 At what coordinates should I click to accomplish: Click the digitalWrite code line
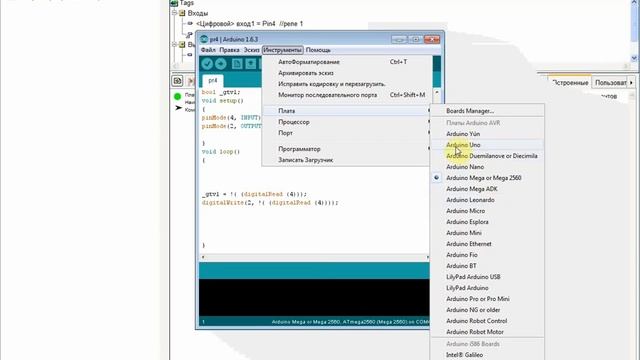[x=270, y=202]
